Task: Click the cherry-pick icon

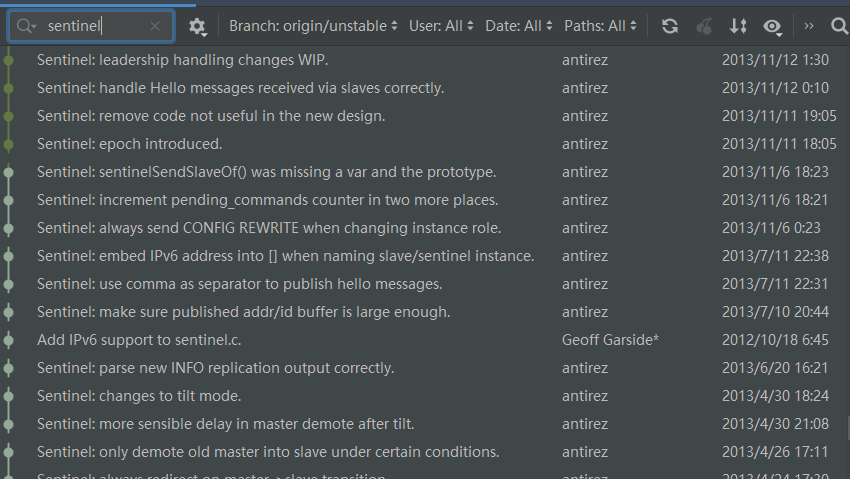Action: [x=704, y=26]
